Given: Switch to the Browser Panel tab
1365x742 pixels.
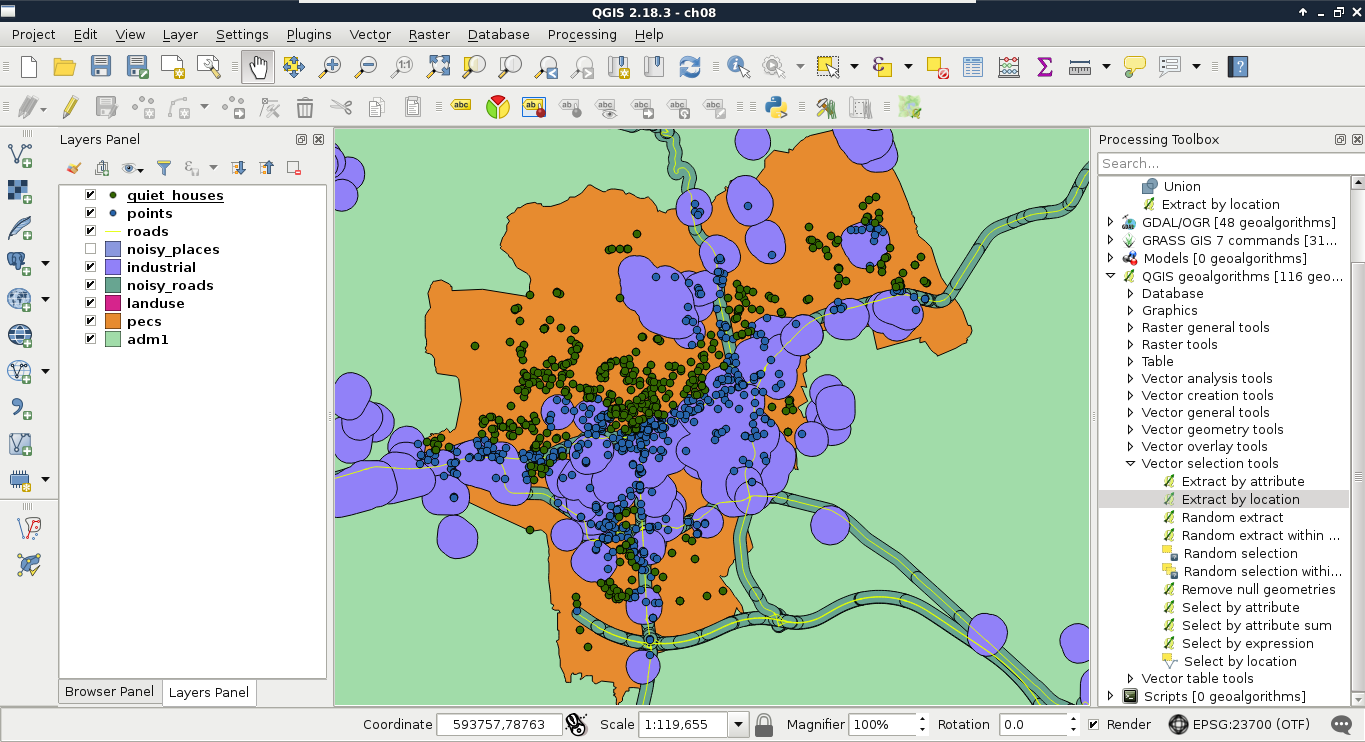Looking at the screenshot, I should [x=109, y=691].
